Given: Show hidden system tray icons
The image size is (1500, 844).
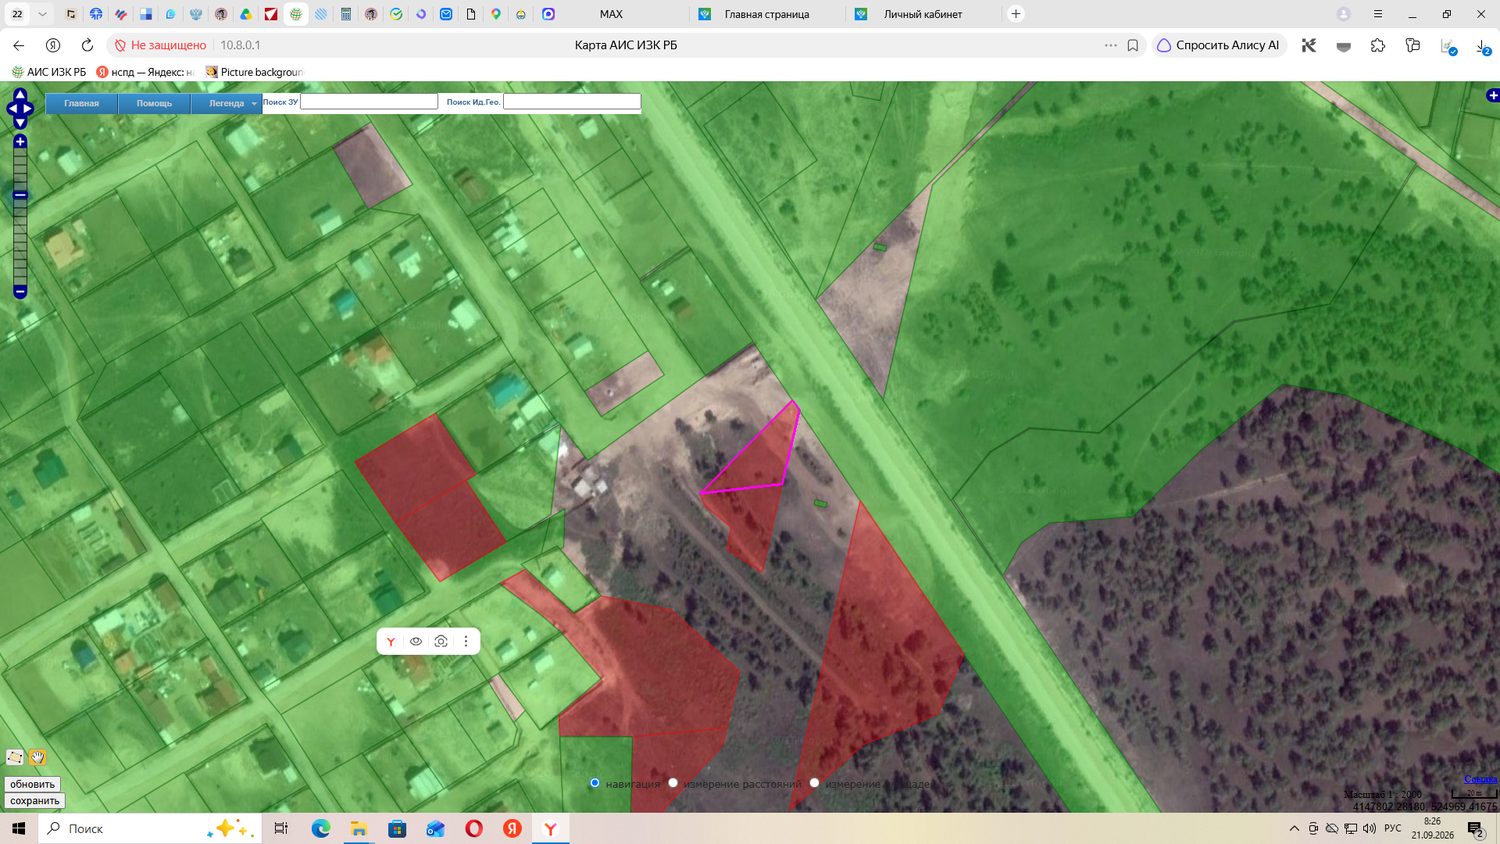Looking at the screenshot, I should [x=1294, y=829].
